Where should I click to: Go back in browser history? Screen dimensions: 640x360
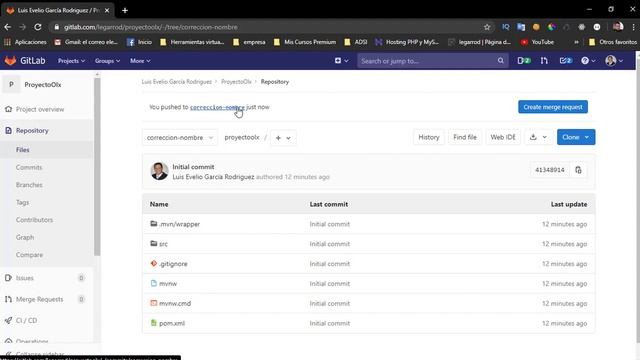coord(8,27)
